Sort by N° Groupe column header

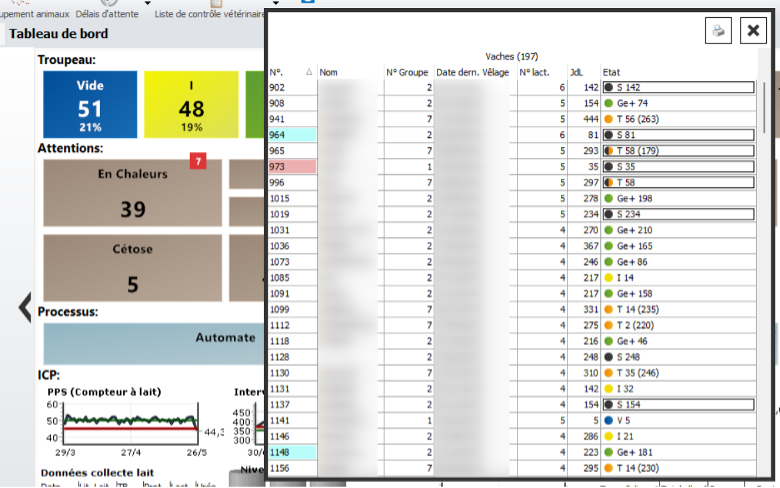(x=408, y=72)
